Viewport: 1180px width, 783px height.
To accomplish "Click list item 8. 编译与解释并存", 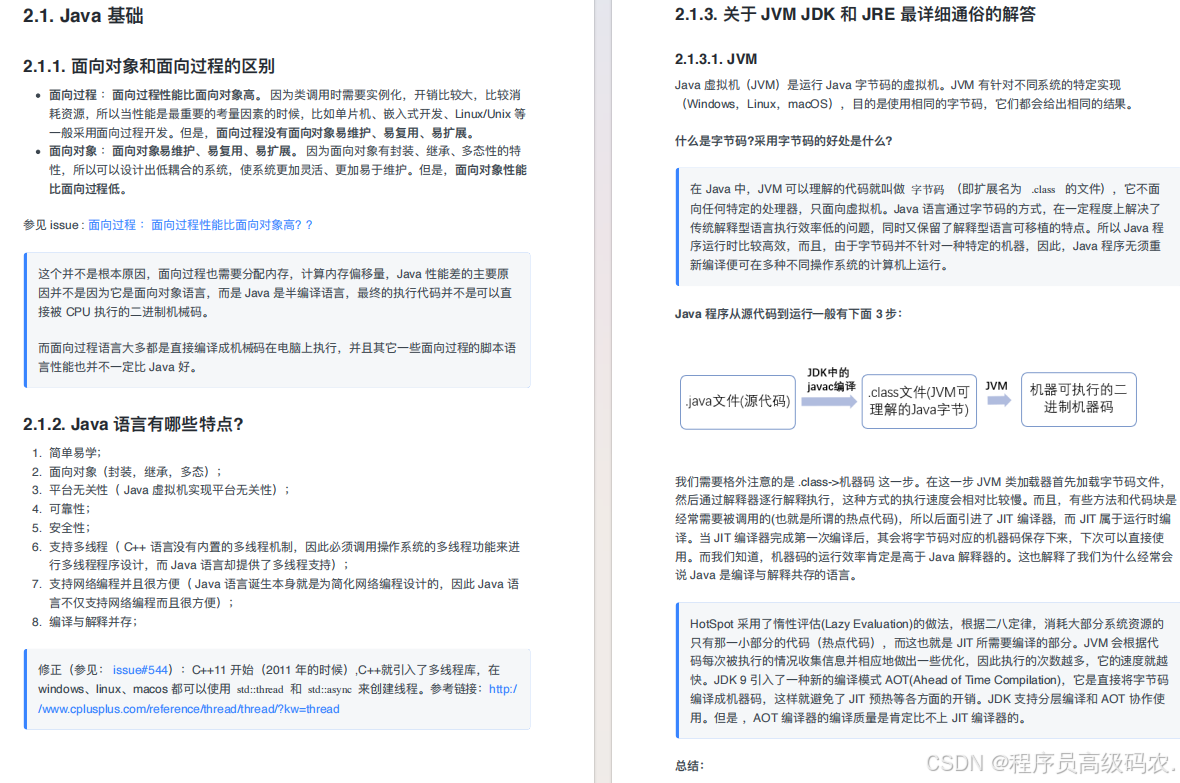I will (84, 622).
